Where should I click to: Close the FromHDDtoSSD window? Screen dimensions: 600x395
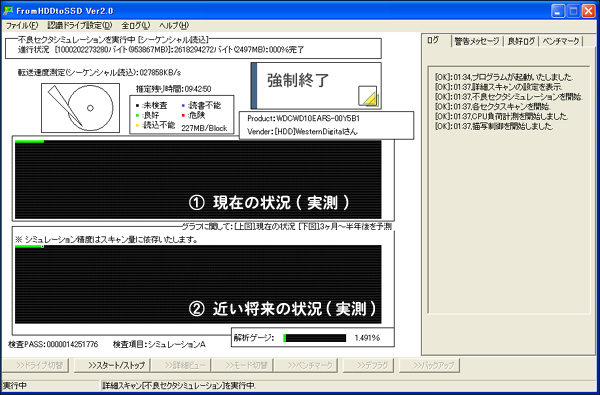(588, 11)
